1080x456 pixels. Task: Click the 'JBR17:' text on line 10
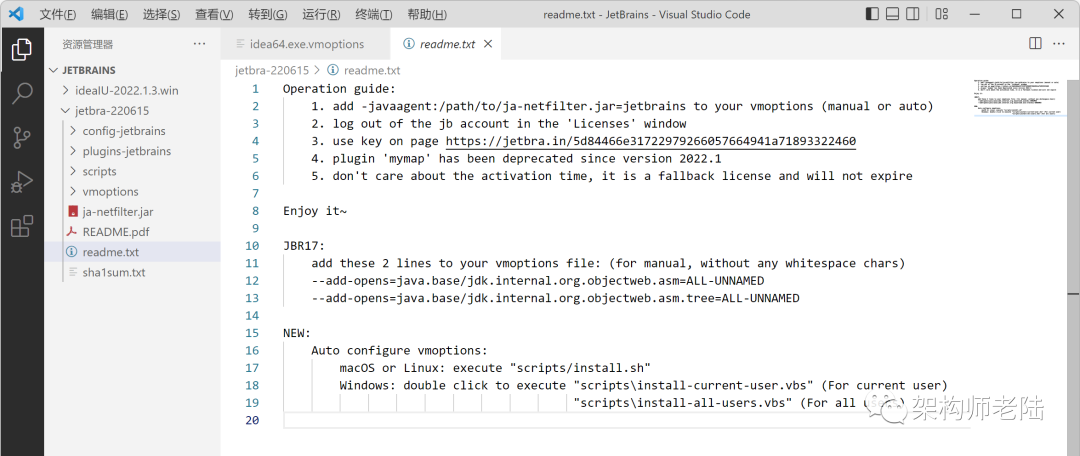click(x=304, y=246)
